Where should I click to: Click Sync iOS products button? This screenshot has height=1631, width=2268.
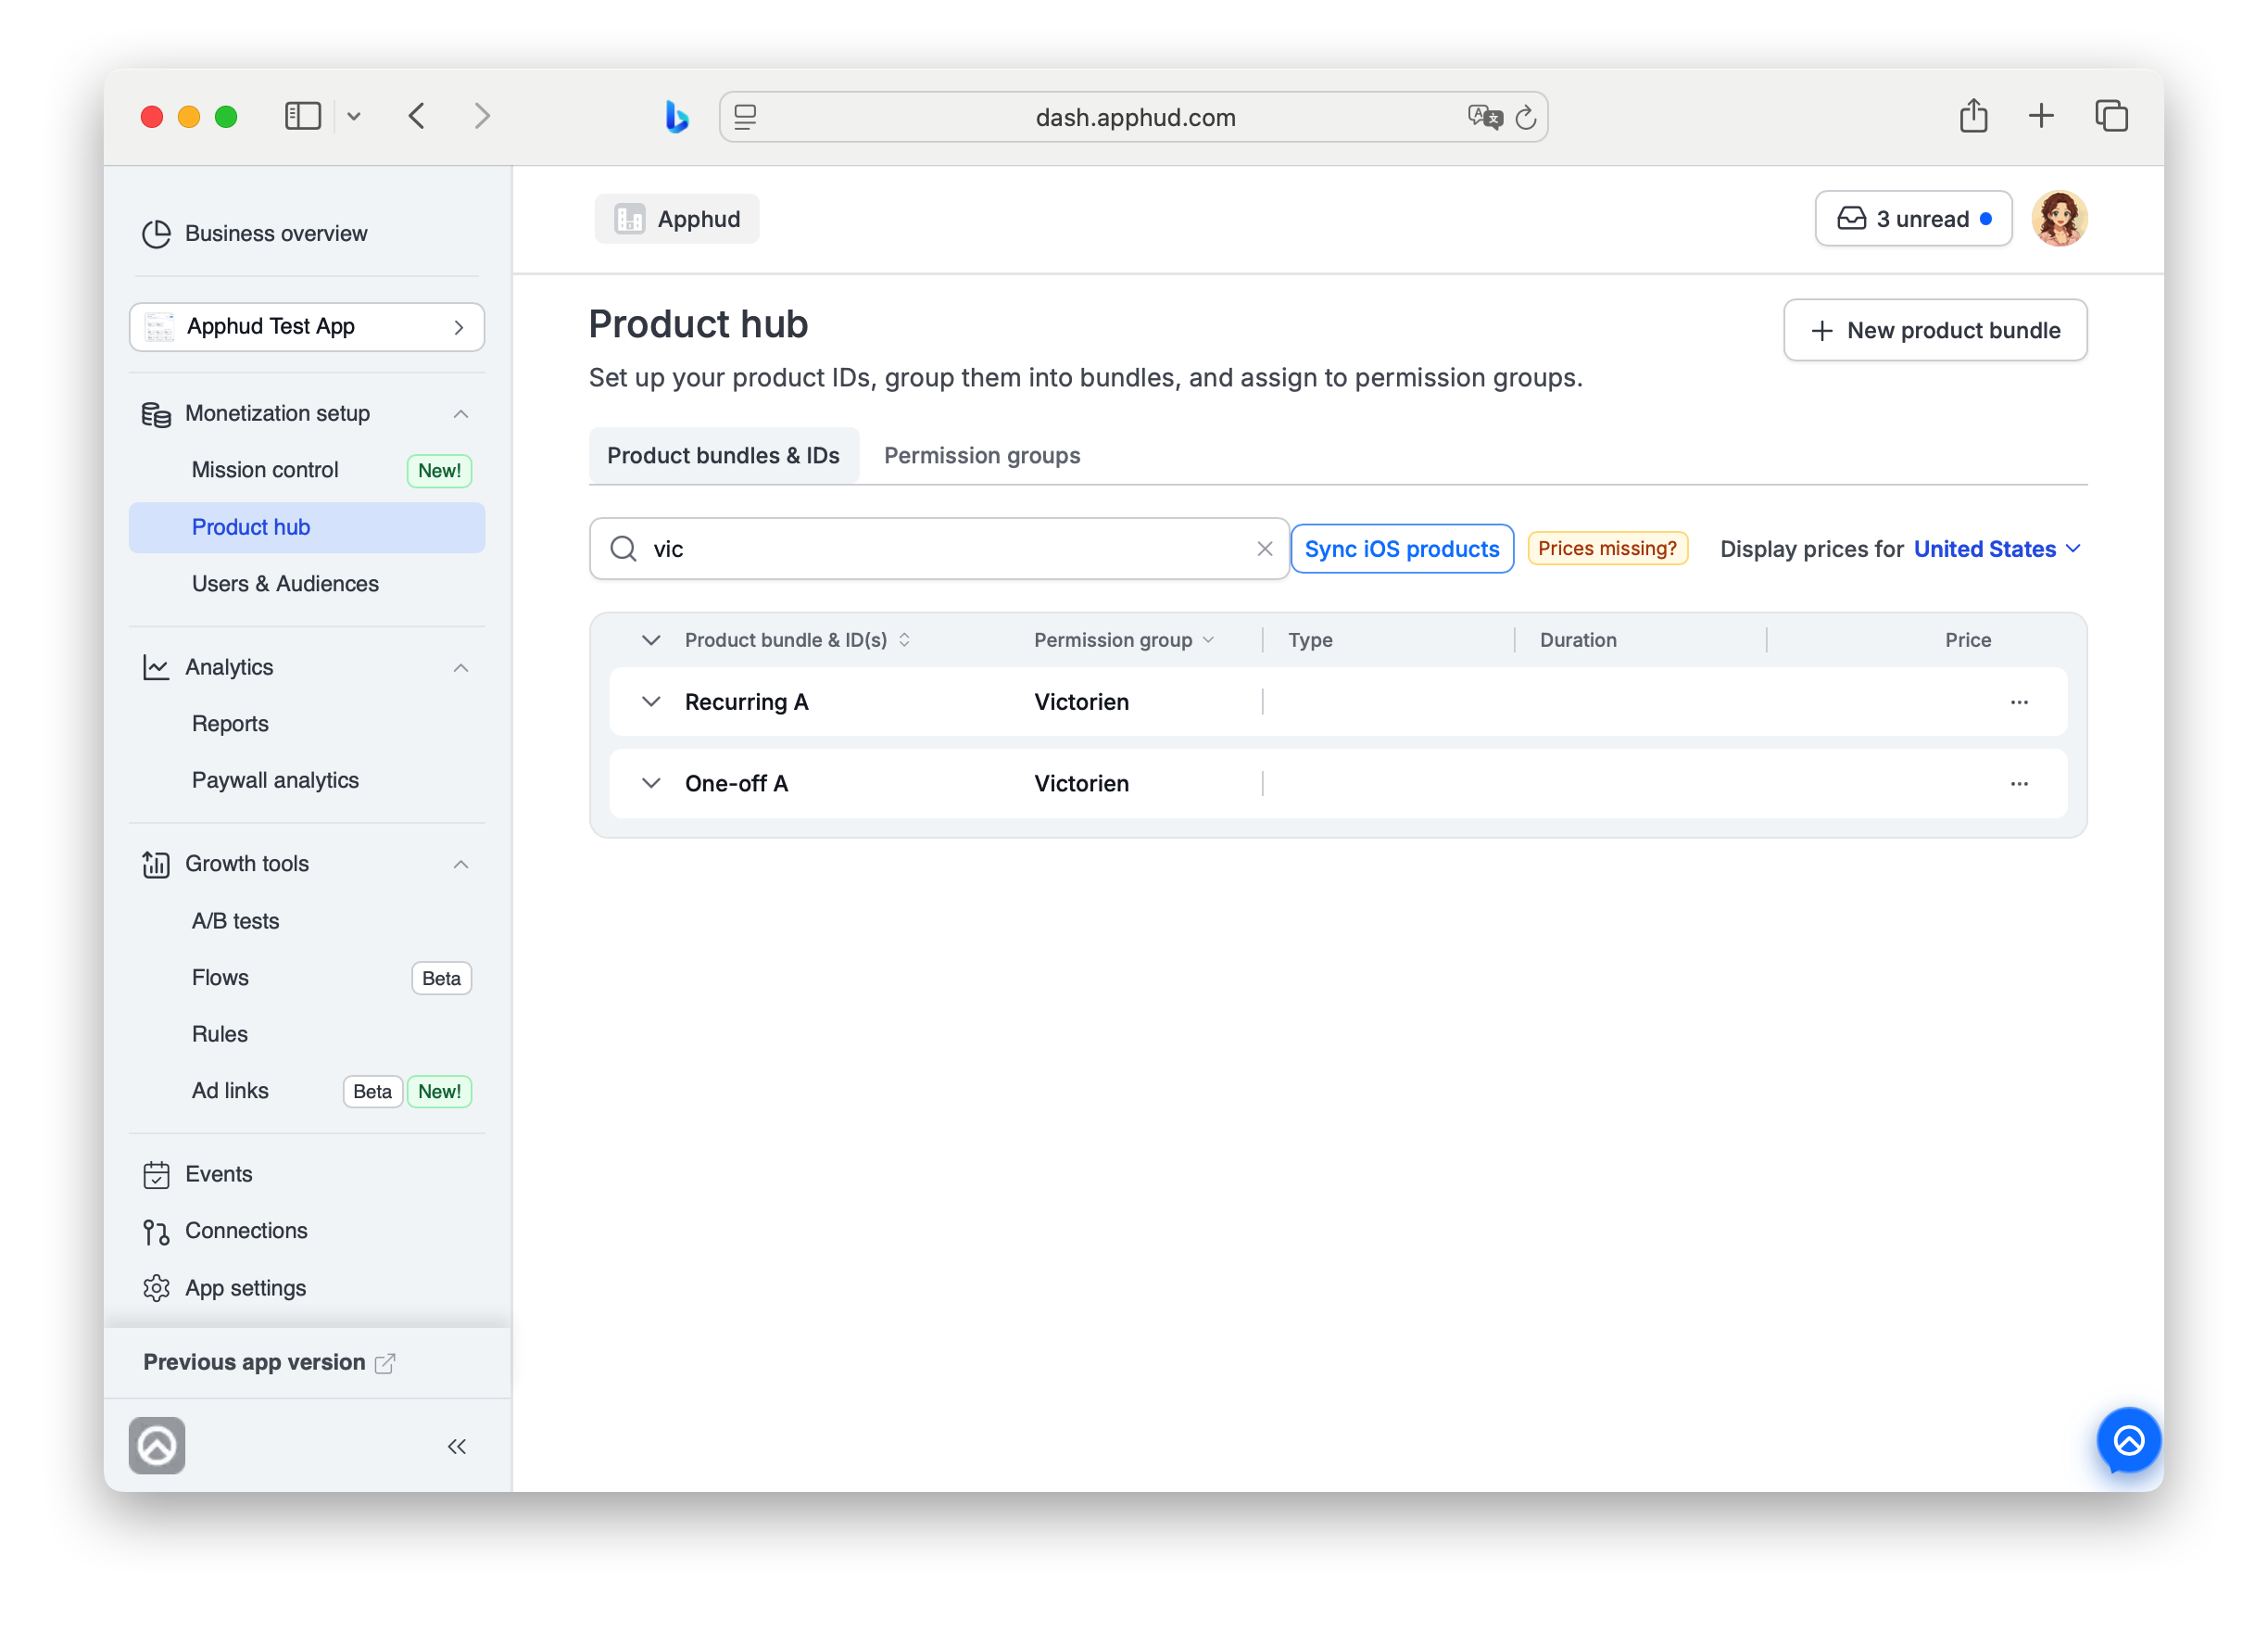tap(1402, 549)
